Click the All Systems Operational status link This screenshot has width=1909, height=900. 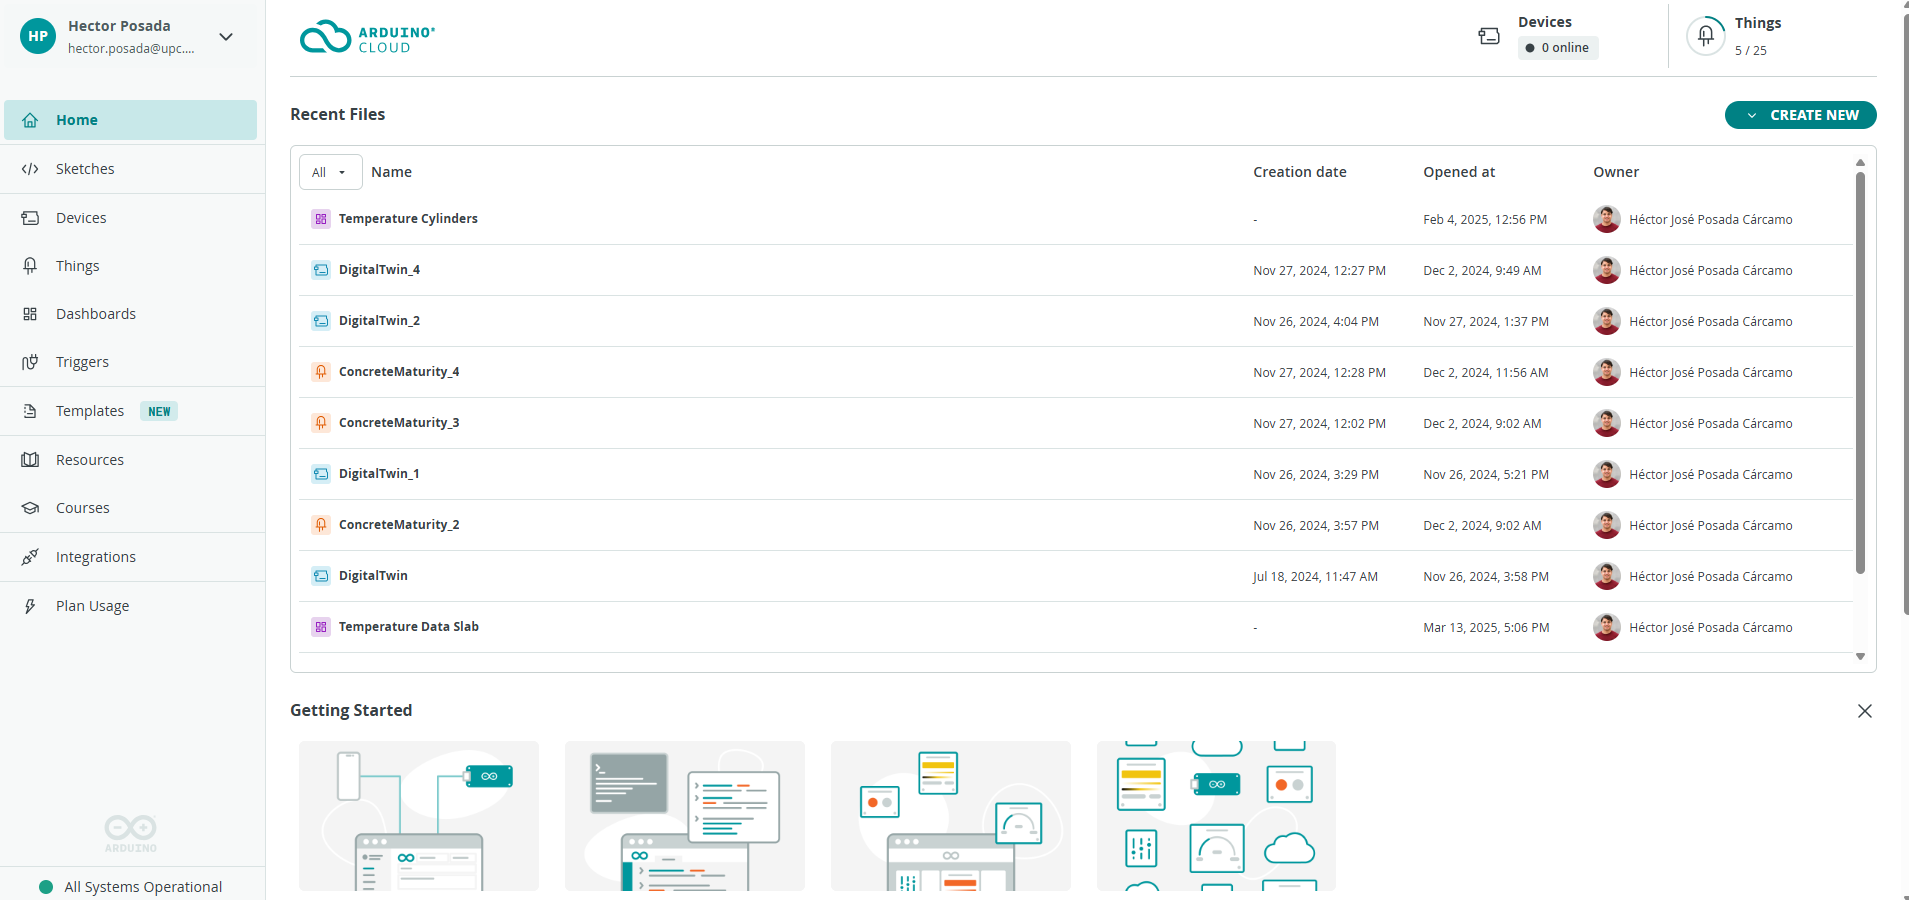143,887
